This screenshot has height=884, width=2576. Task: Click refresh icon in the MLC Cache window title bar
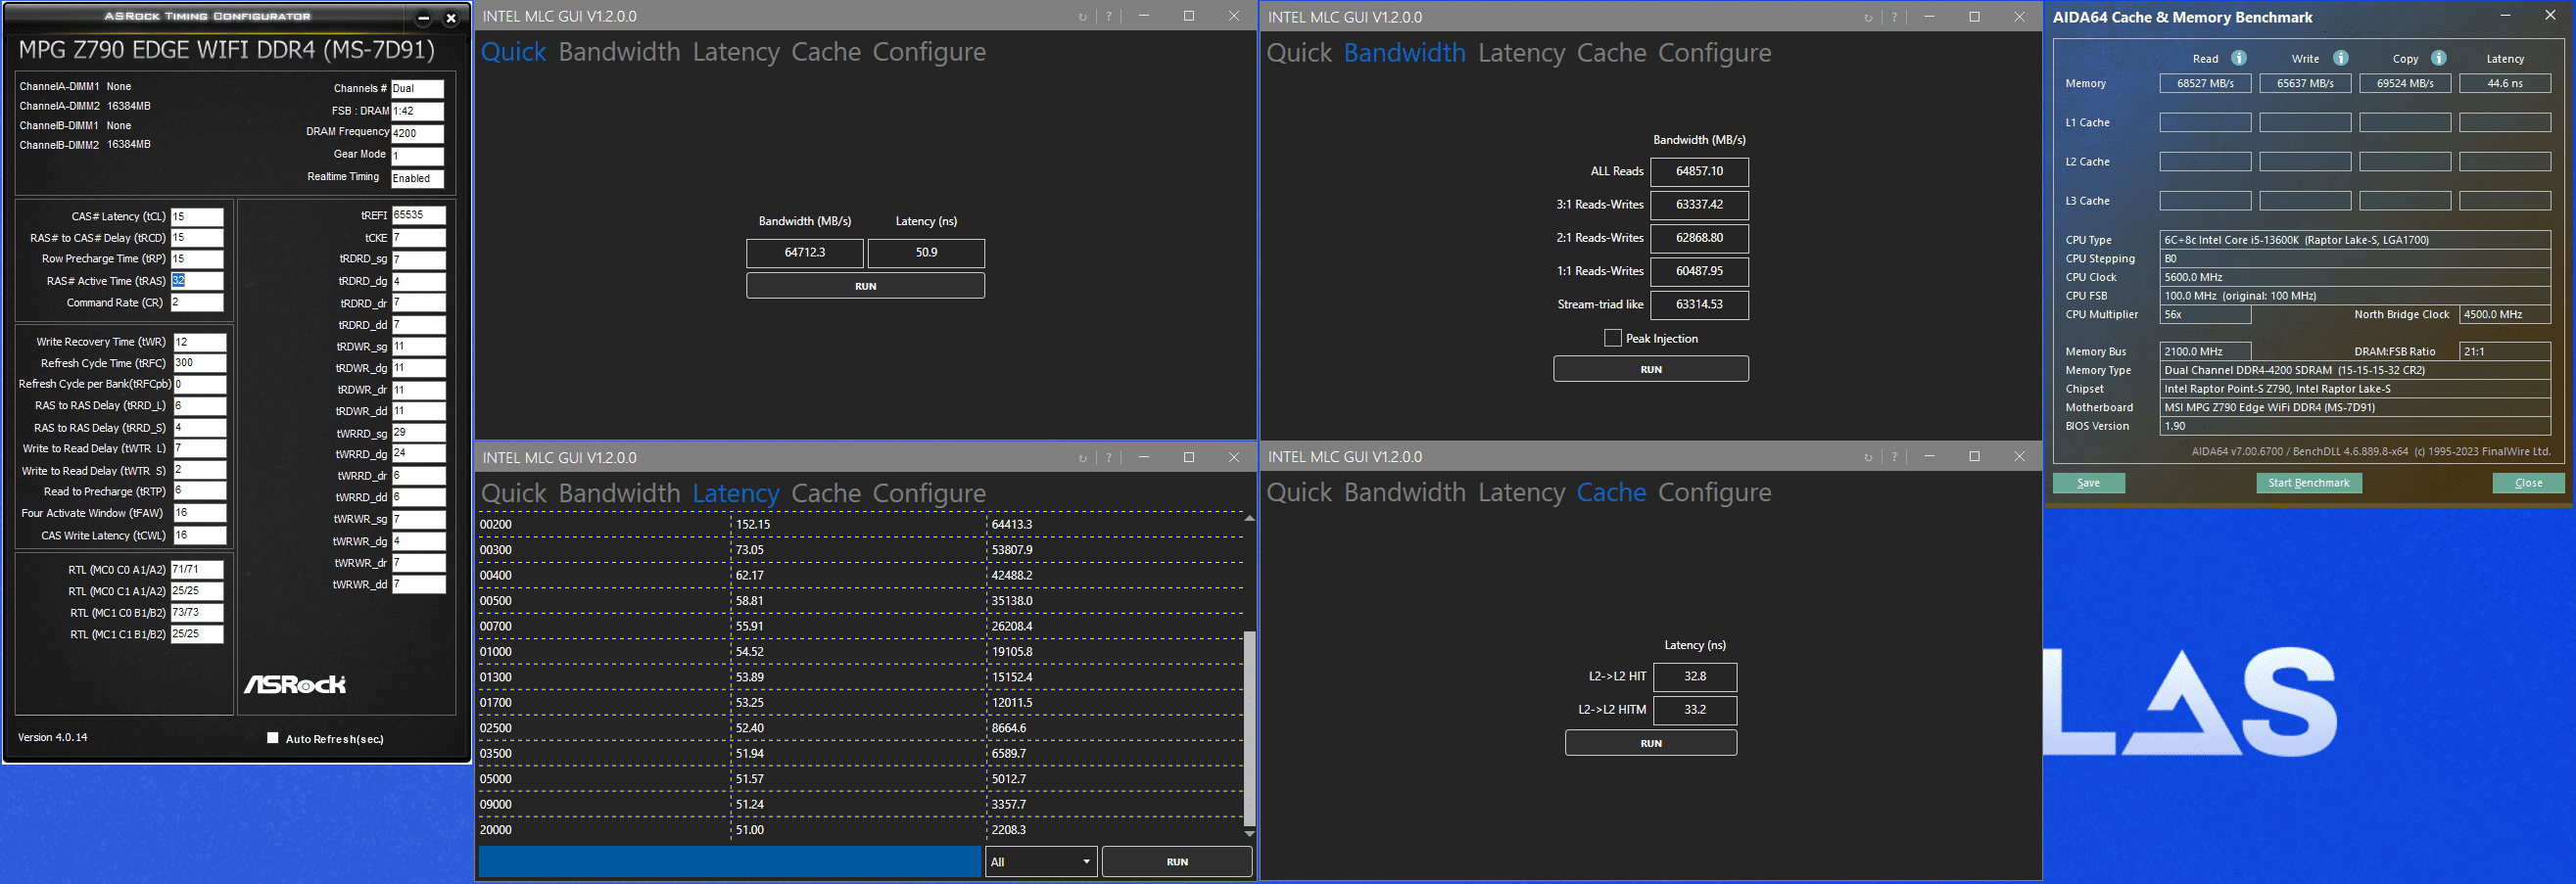1868,457
